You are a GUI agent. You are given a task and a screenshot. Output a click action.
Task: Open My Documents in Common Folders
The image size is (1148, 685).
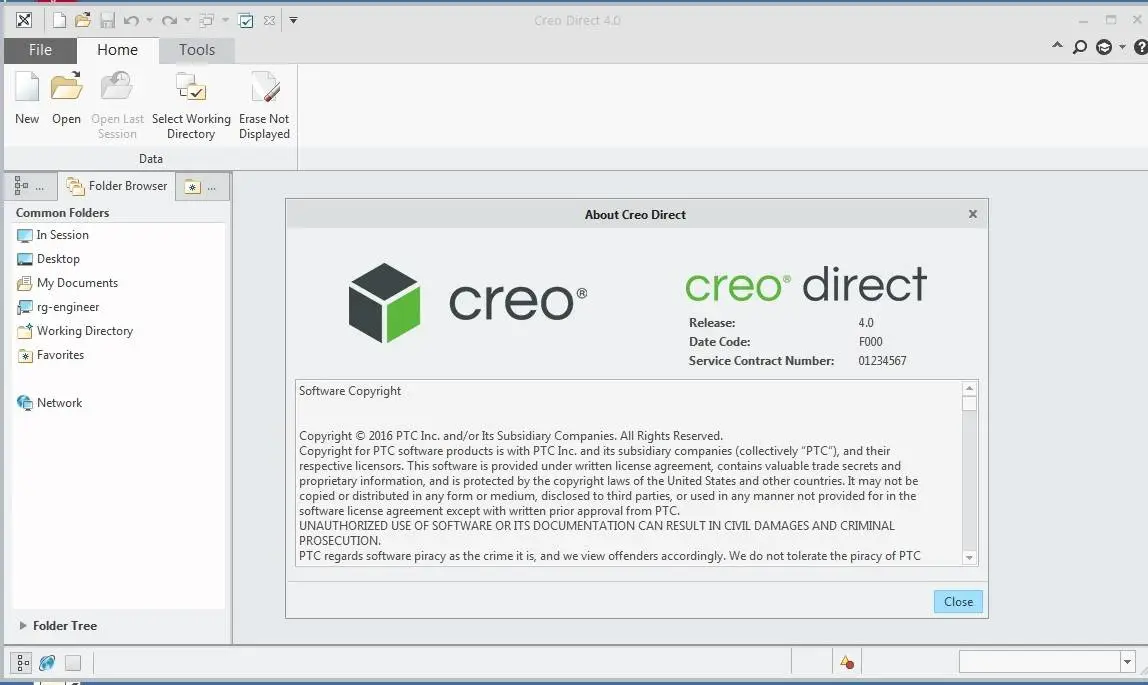click(x=67, y=283)
